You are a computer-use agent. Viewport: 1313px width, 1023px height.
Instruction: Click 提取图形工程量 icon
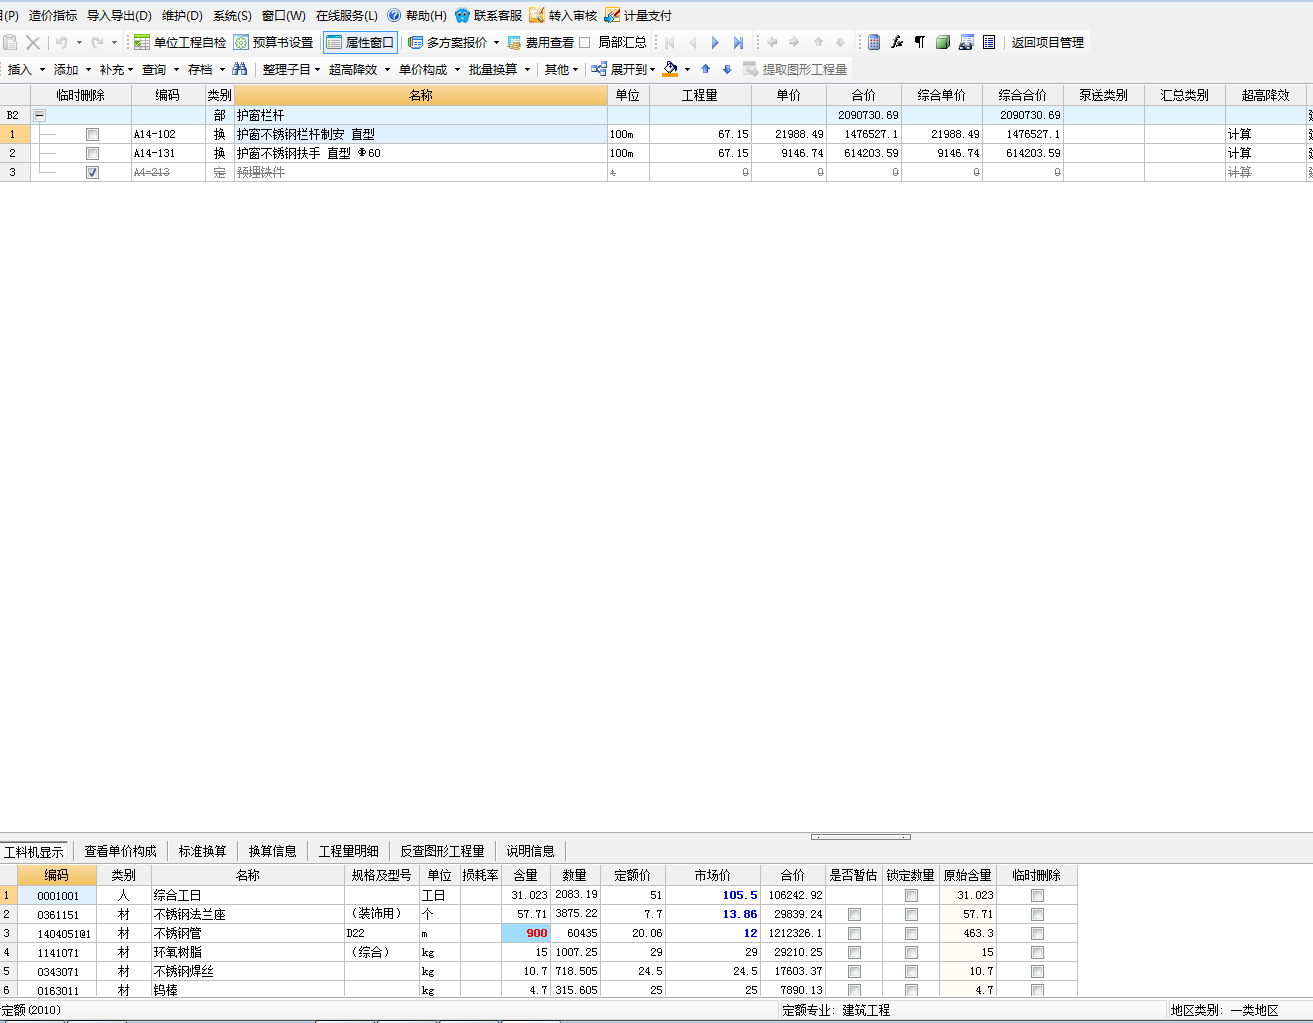750,69
